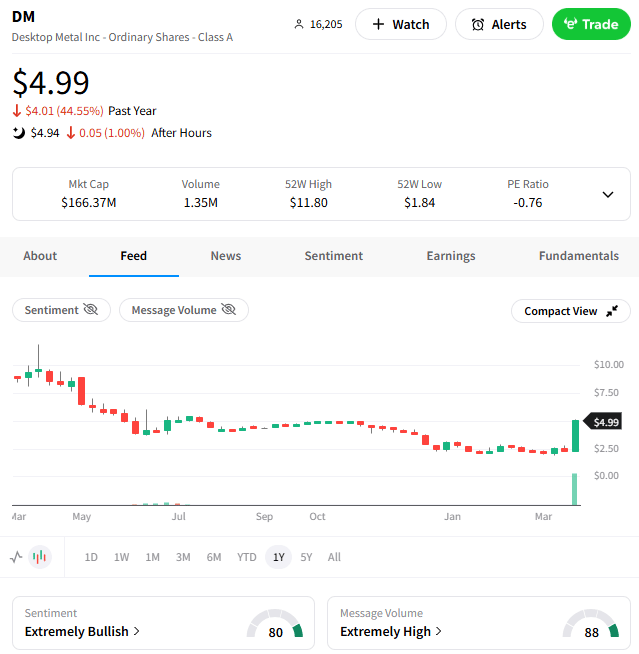This screenshot has width=639, height=654.
Task: Open the About tab
Action: [x=40, y=256]
